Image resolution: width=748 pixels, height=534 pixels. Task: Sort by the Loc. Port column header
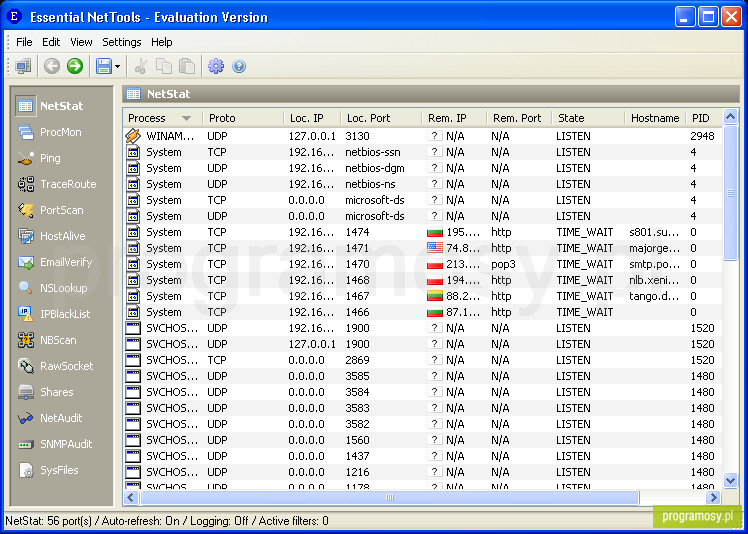381,118
